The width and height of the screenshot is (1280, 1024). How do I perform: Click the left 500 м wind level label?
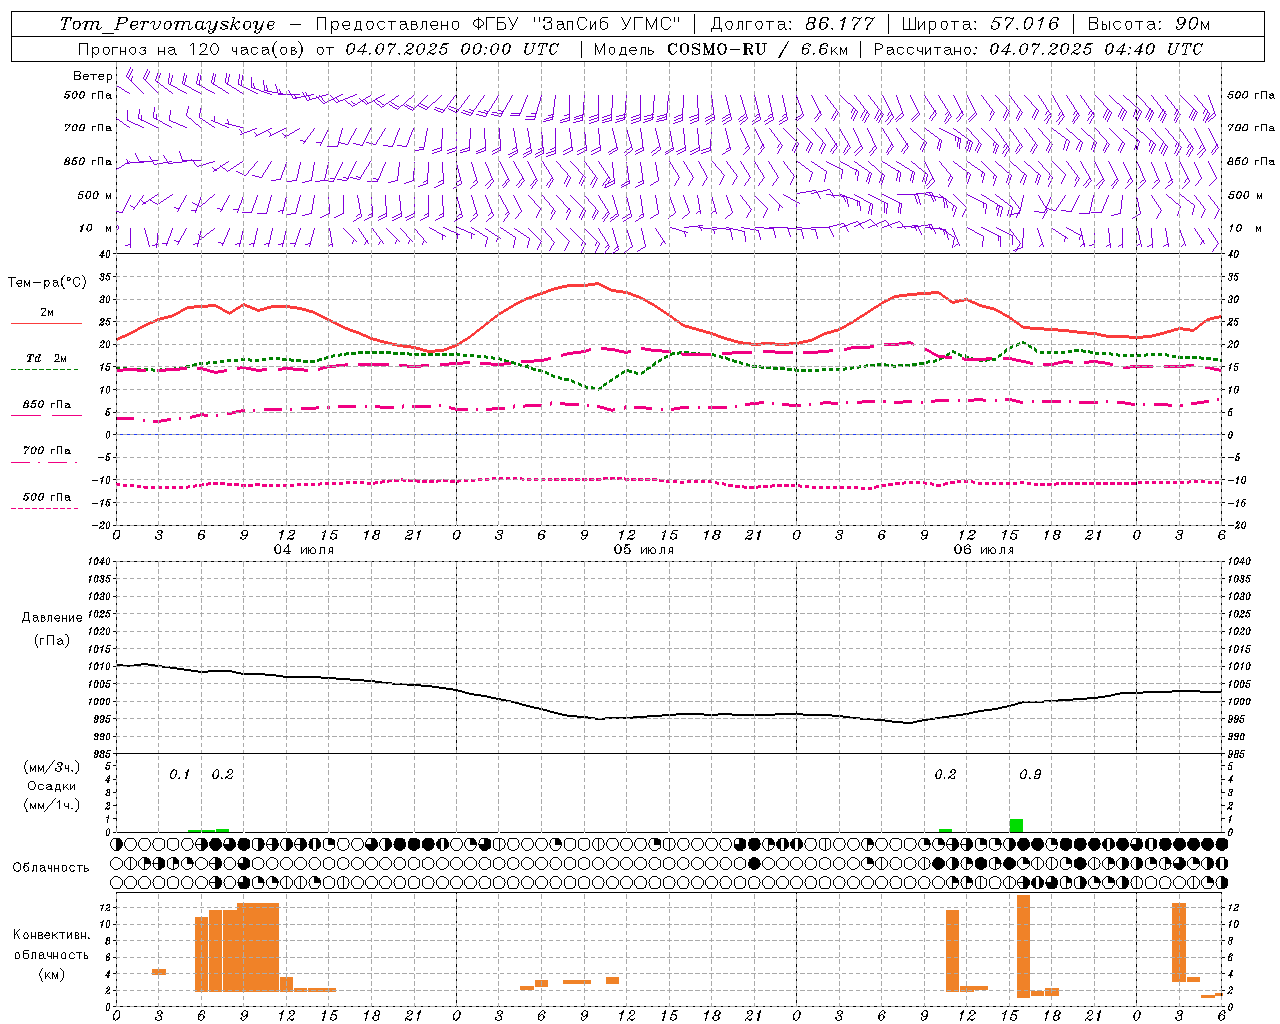pos(95,195)
